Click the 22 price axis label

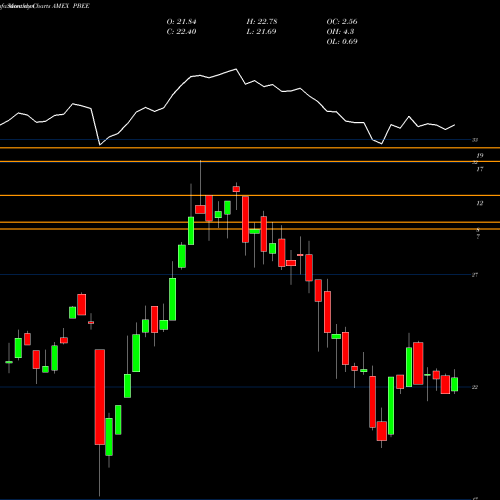(475, 387)
